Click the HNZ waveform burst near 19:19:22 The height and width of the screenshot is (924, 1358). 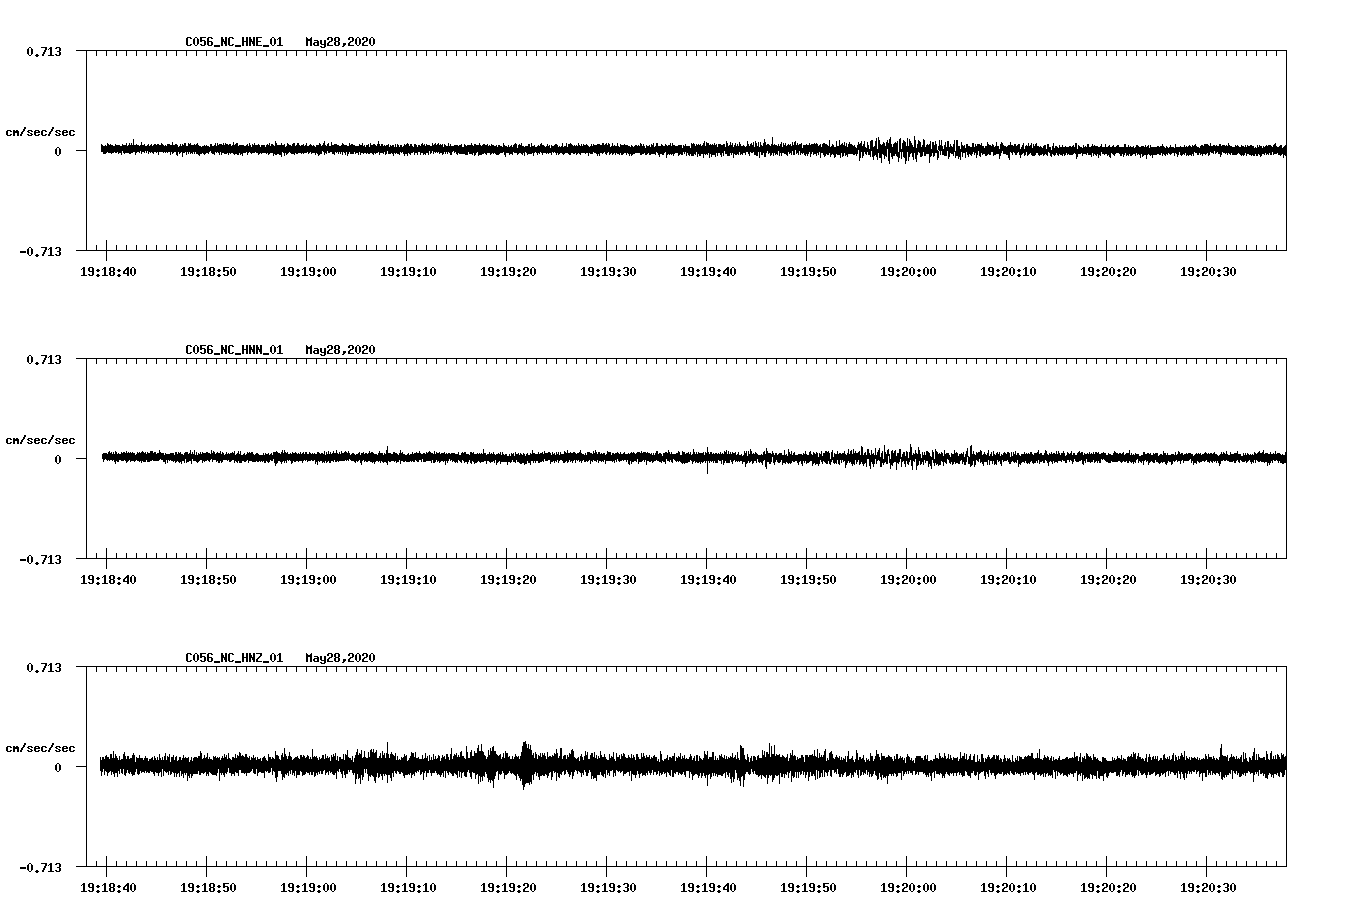tap(526, 765)
